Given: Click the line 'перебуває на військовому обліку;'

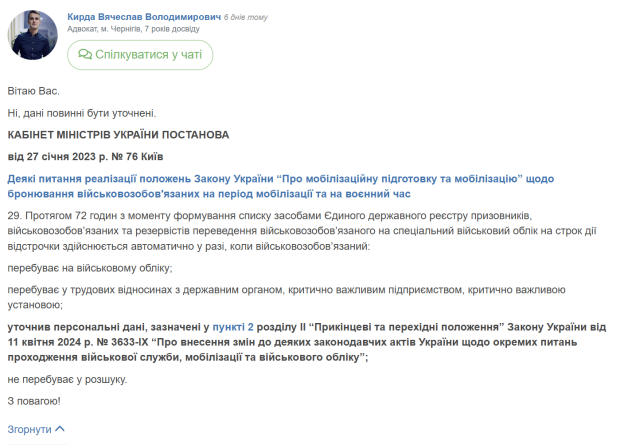Looking at the screenshot, I should coord(90,268).
